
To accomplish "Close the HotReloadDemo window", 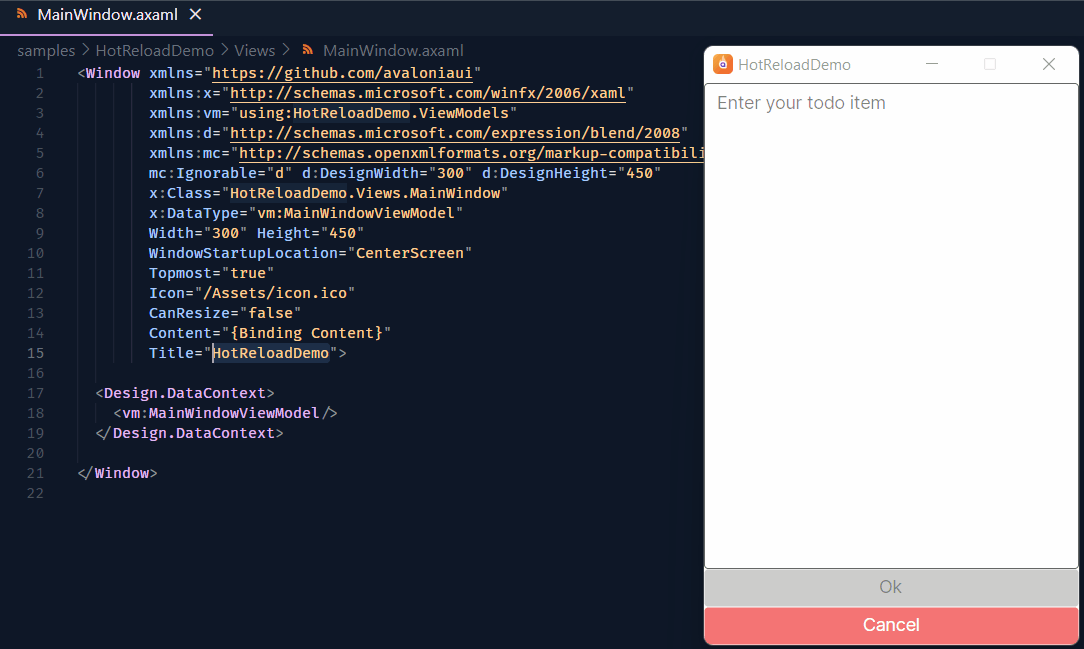I will [1049, 64].
